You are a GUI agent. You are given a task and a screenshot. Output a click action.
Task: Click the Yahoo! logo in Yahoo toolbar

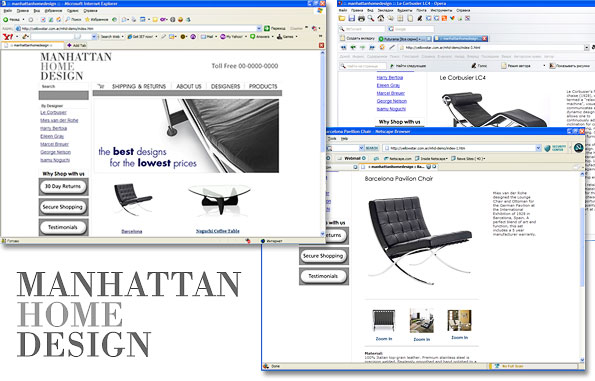(8, 36)
